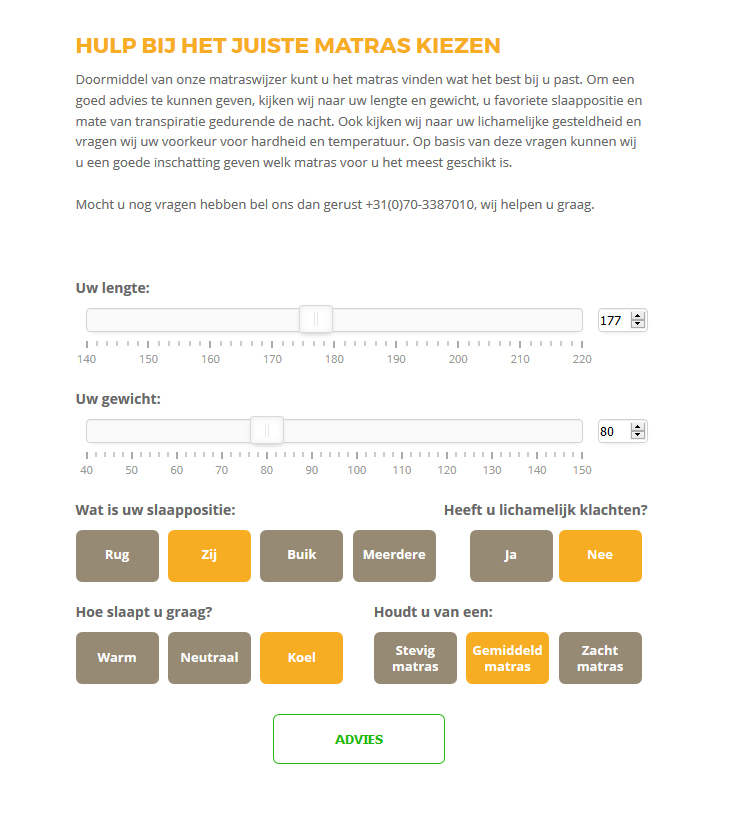This screenshot has height=822, width=741.
Task: Increase length with the up stepper arrow
Action: pyautogui.click(x=637, y=316)
